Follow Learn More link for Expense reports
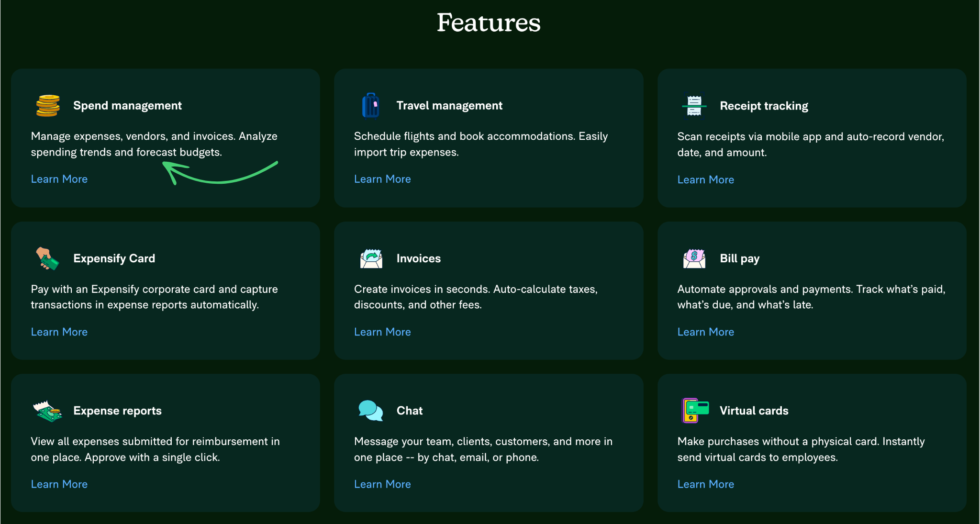980x524 pixels. [x=59, y=484]
